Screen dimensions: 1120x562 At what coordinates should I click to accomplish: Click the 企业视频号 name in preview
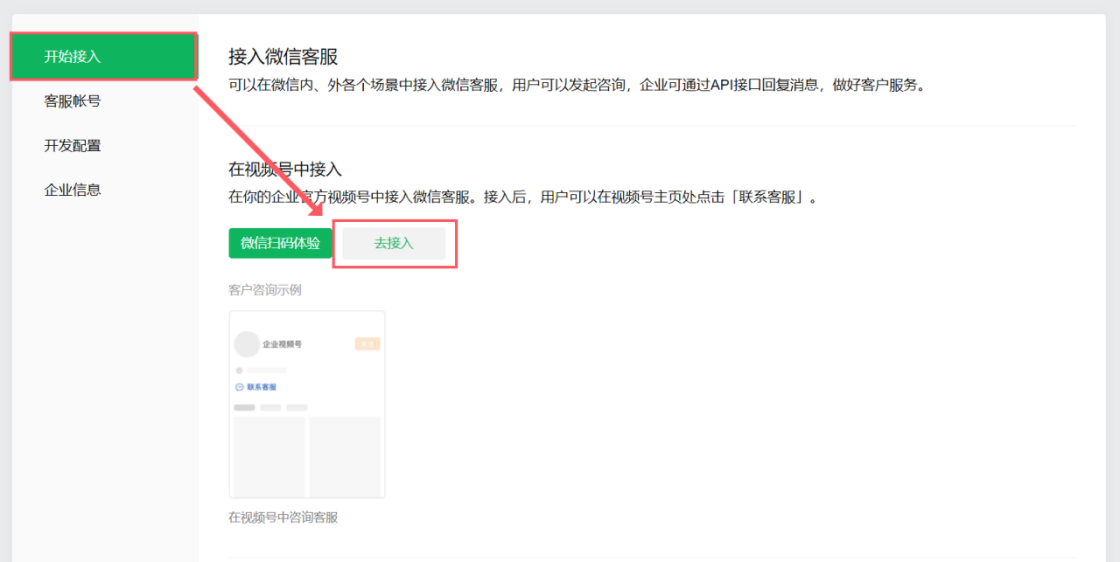click(x=282, y=344)
